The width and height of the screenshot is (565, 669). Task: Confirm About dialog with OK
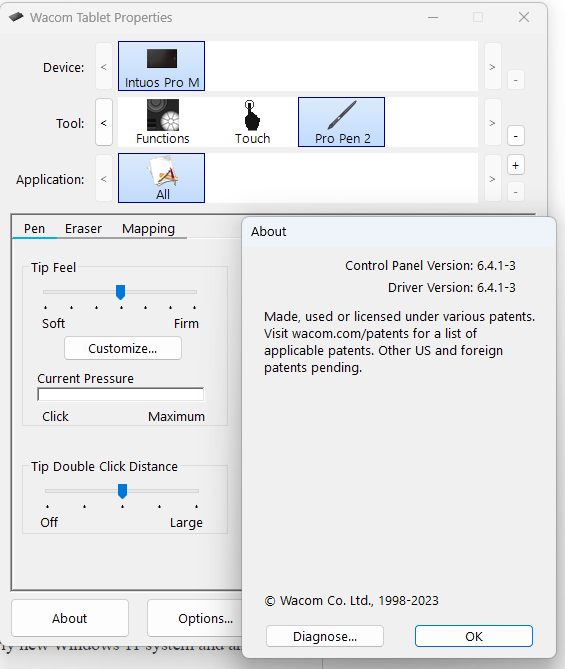pos(474,636)
